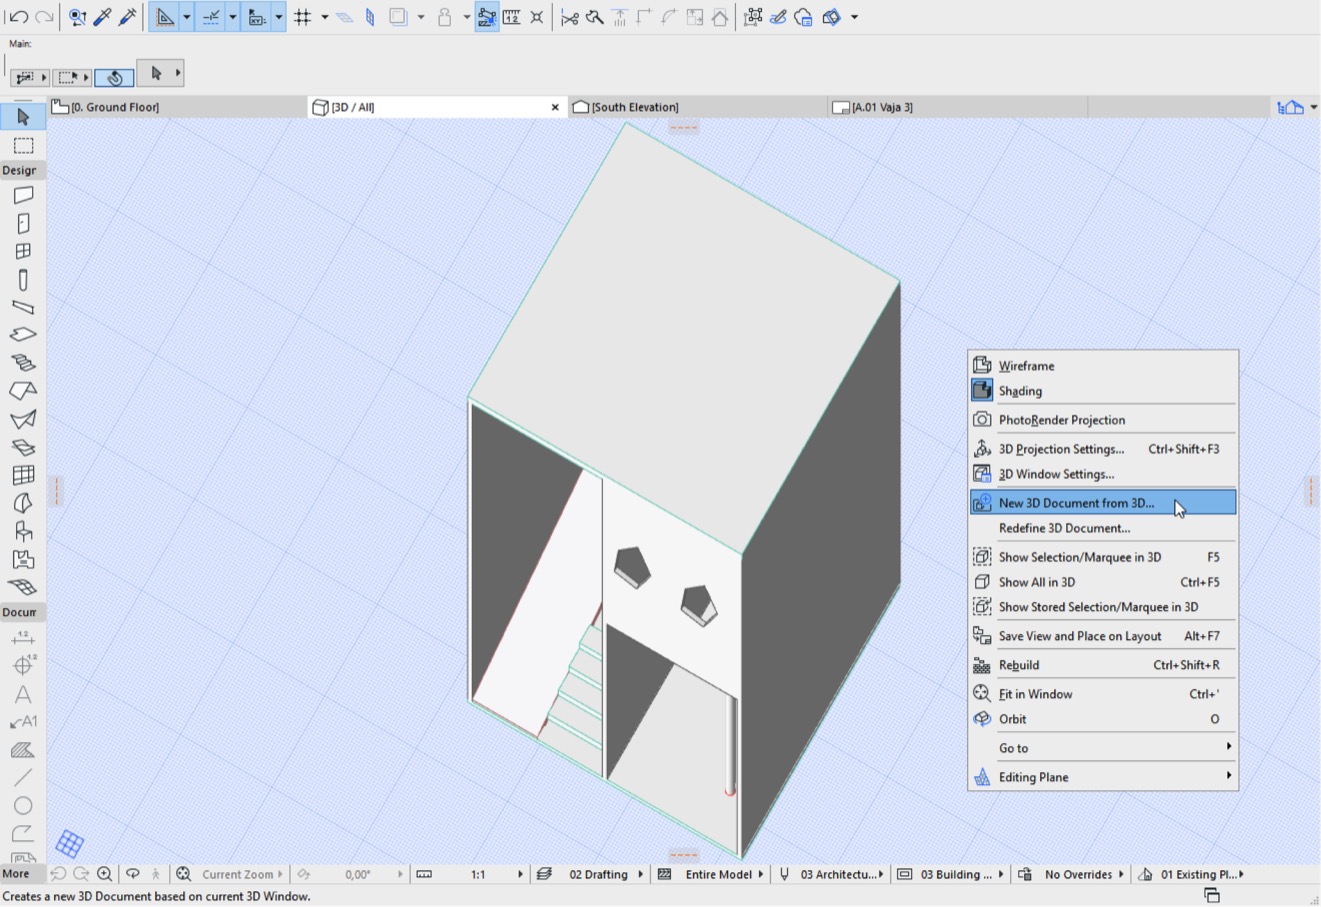Toggle the Suspend Groups button
Viewport: 1321px width, 907px height.
coord(753,17)
